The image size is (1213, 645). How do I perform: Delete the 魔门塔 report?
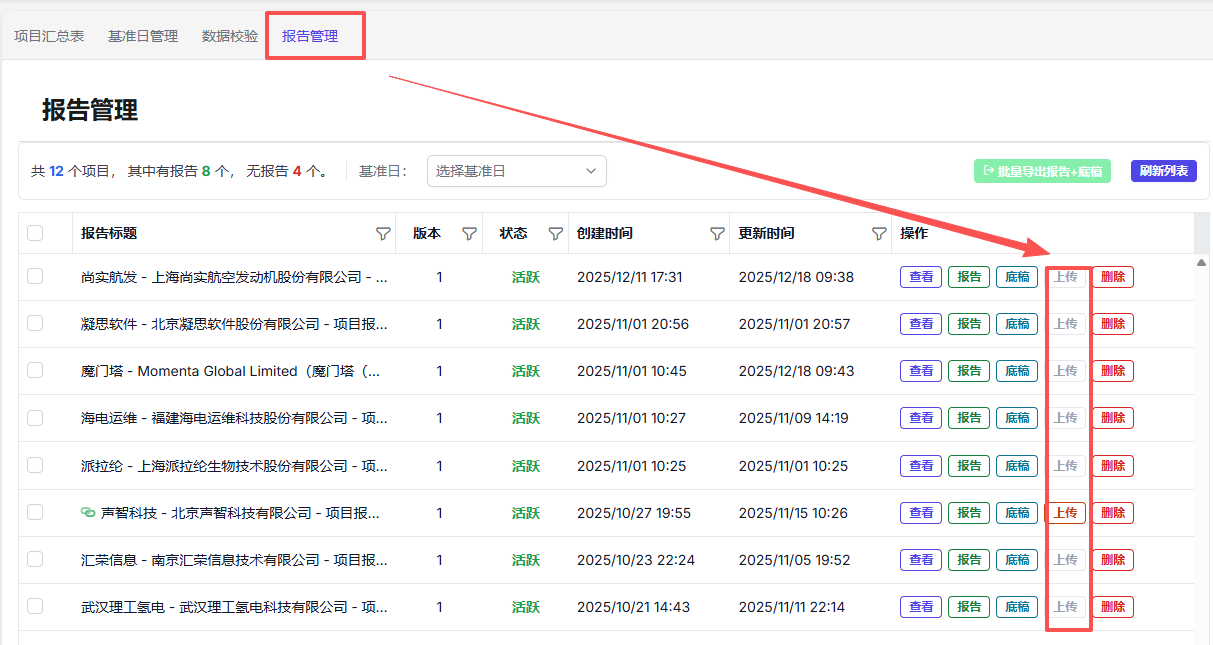[1113, 371]
